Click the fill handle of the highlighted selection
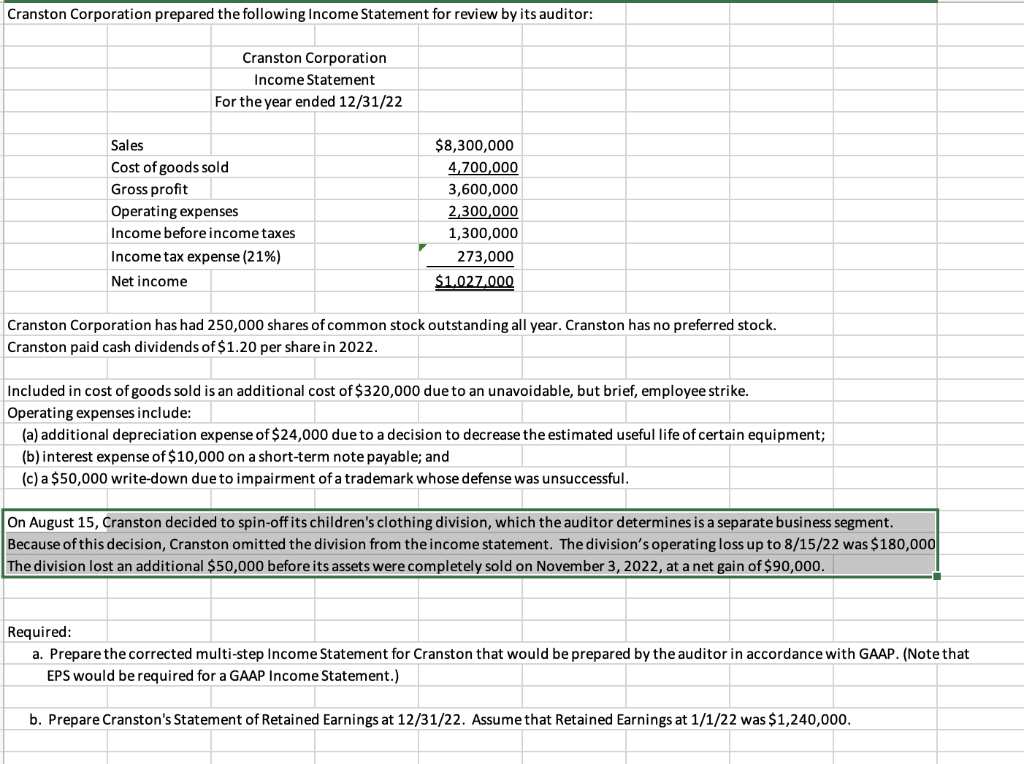Image resolution: width=1024 pixels, height=764 pixels. (936, 578)
